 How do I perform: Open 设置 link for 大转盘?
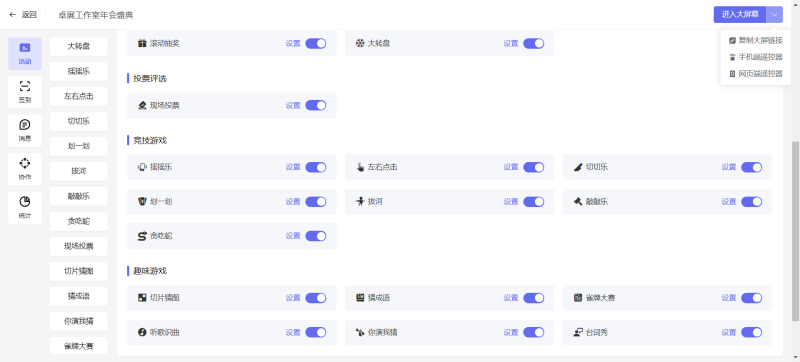[511, 43]
